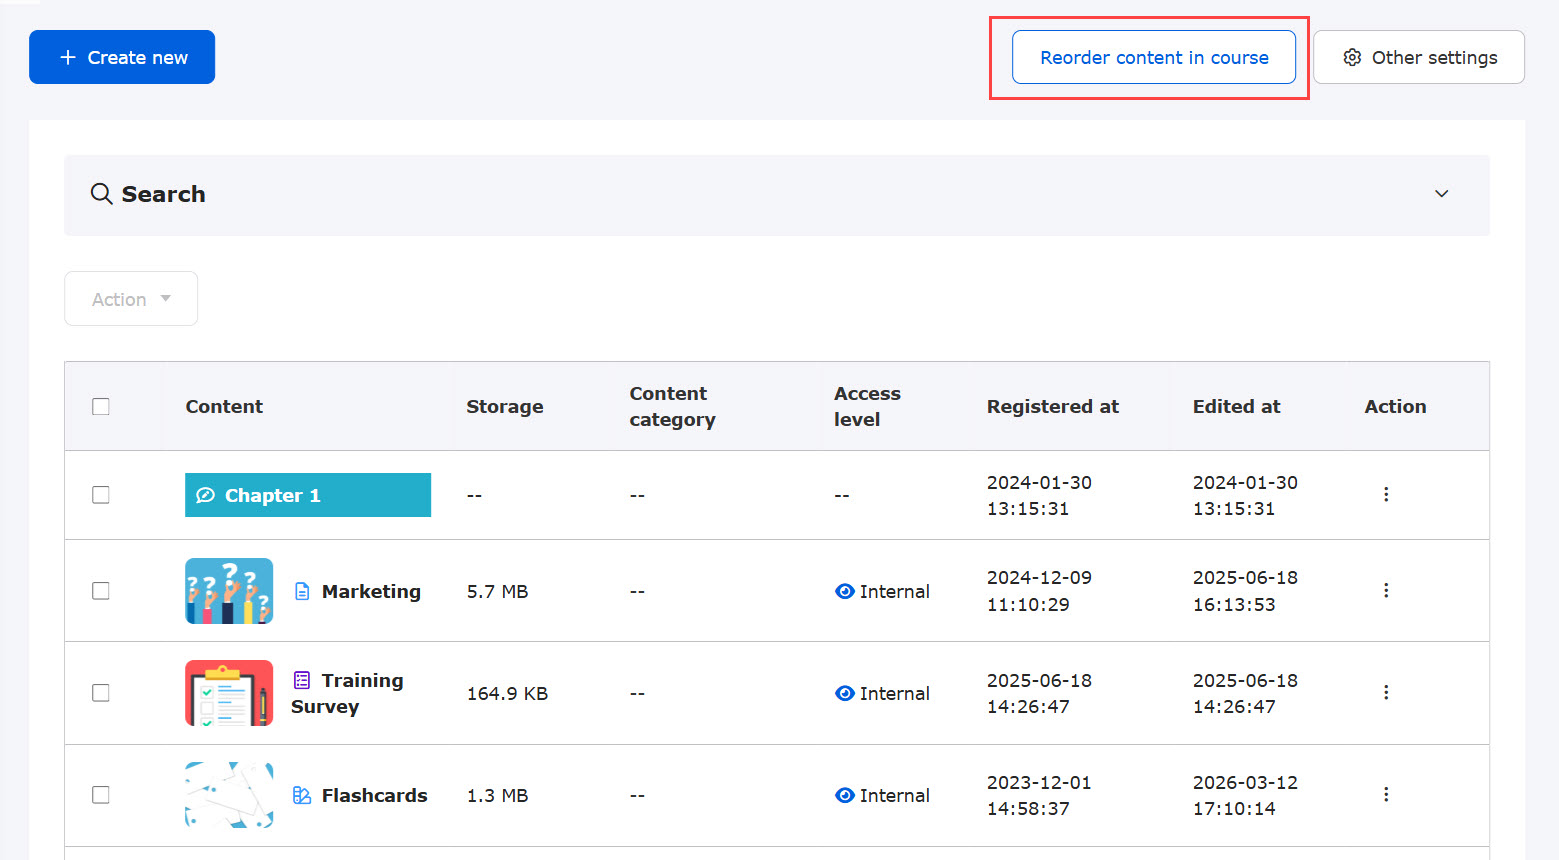Open three-dot menu for Training Survey
1559x860 pixels.
click(x=1385, y=692)
